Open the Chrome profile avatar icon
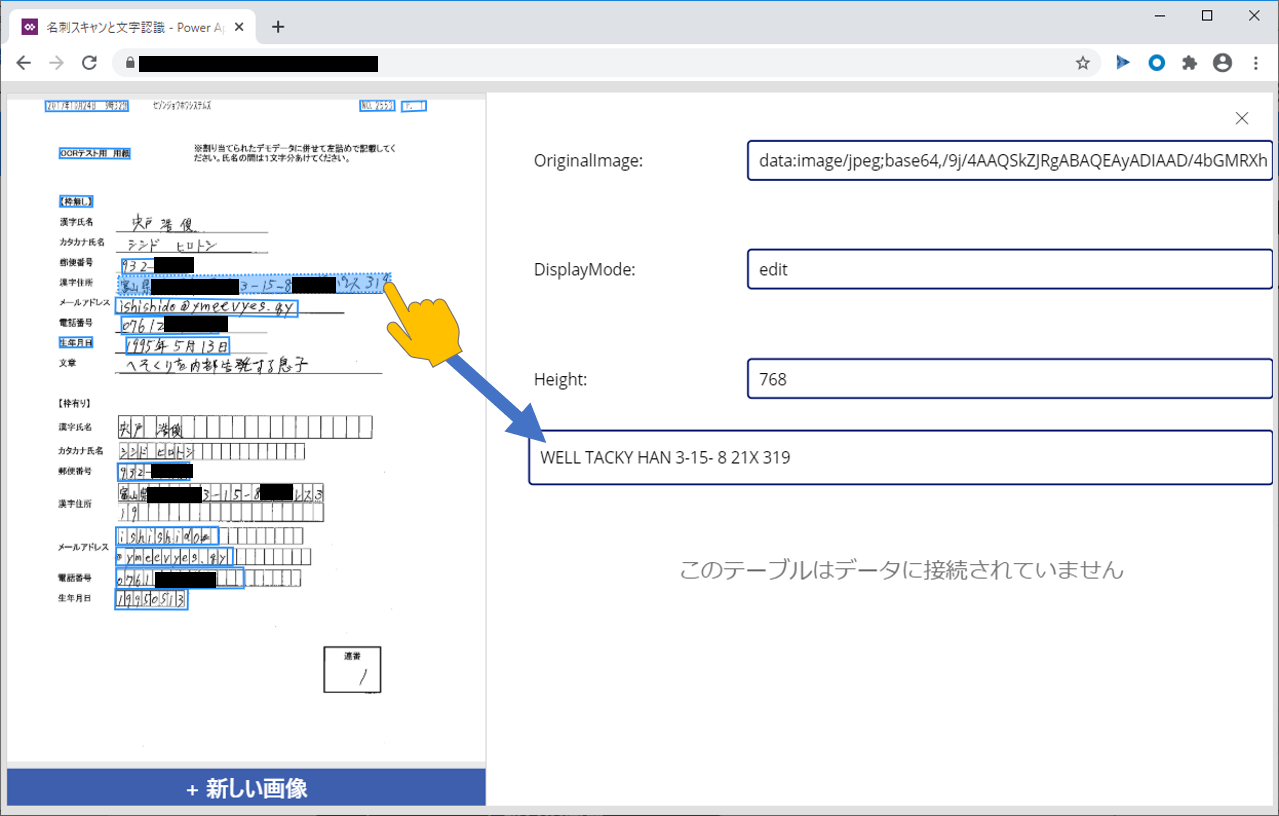This screenshot has width=1279, height=816. [x=1222, y=62]
